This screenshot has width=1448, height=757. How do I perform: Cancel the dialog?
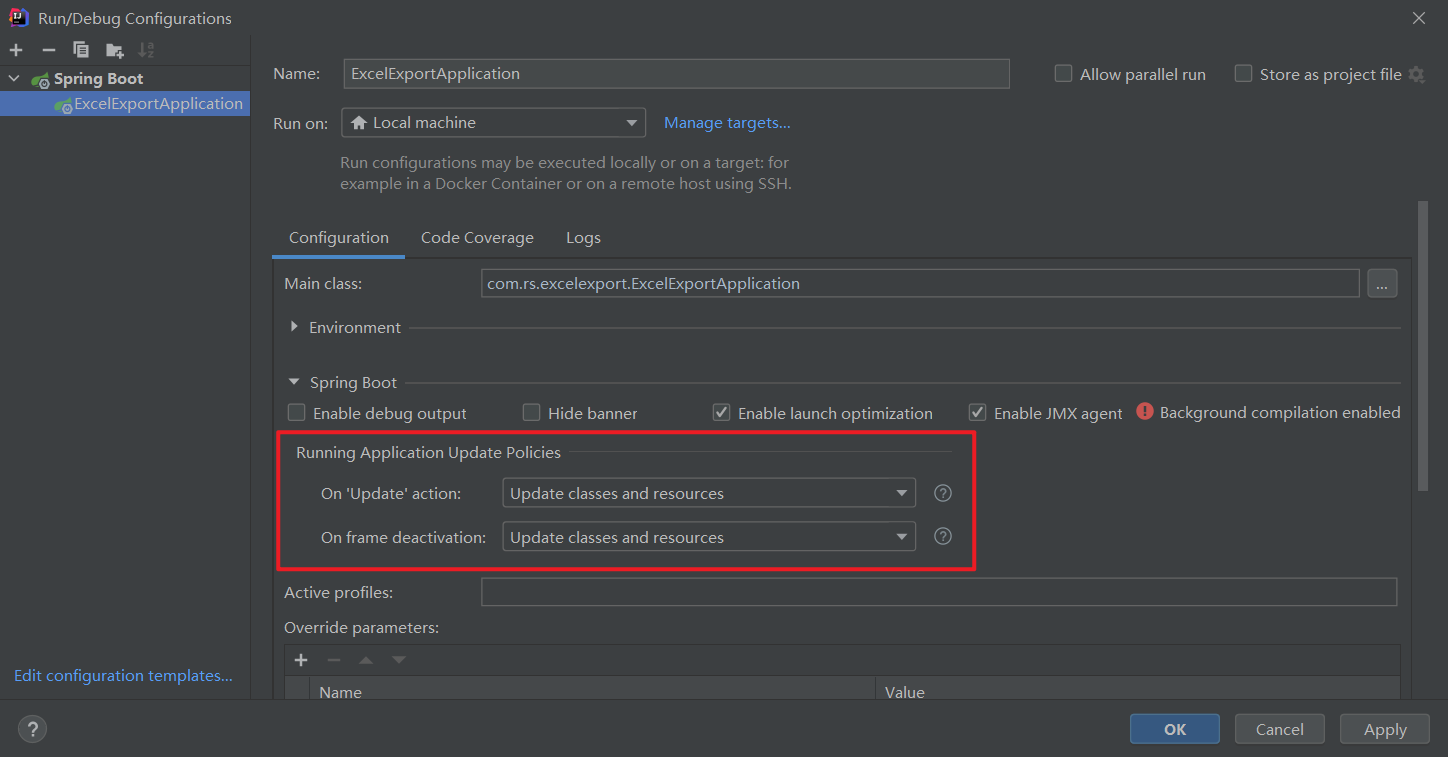1280,729
